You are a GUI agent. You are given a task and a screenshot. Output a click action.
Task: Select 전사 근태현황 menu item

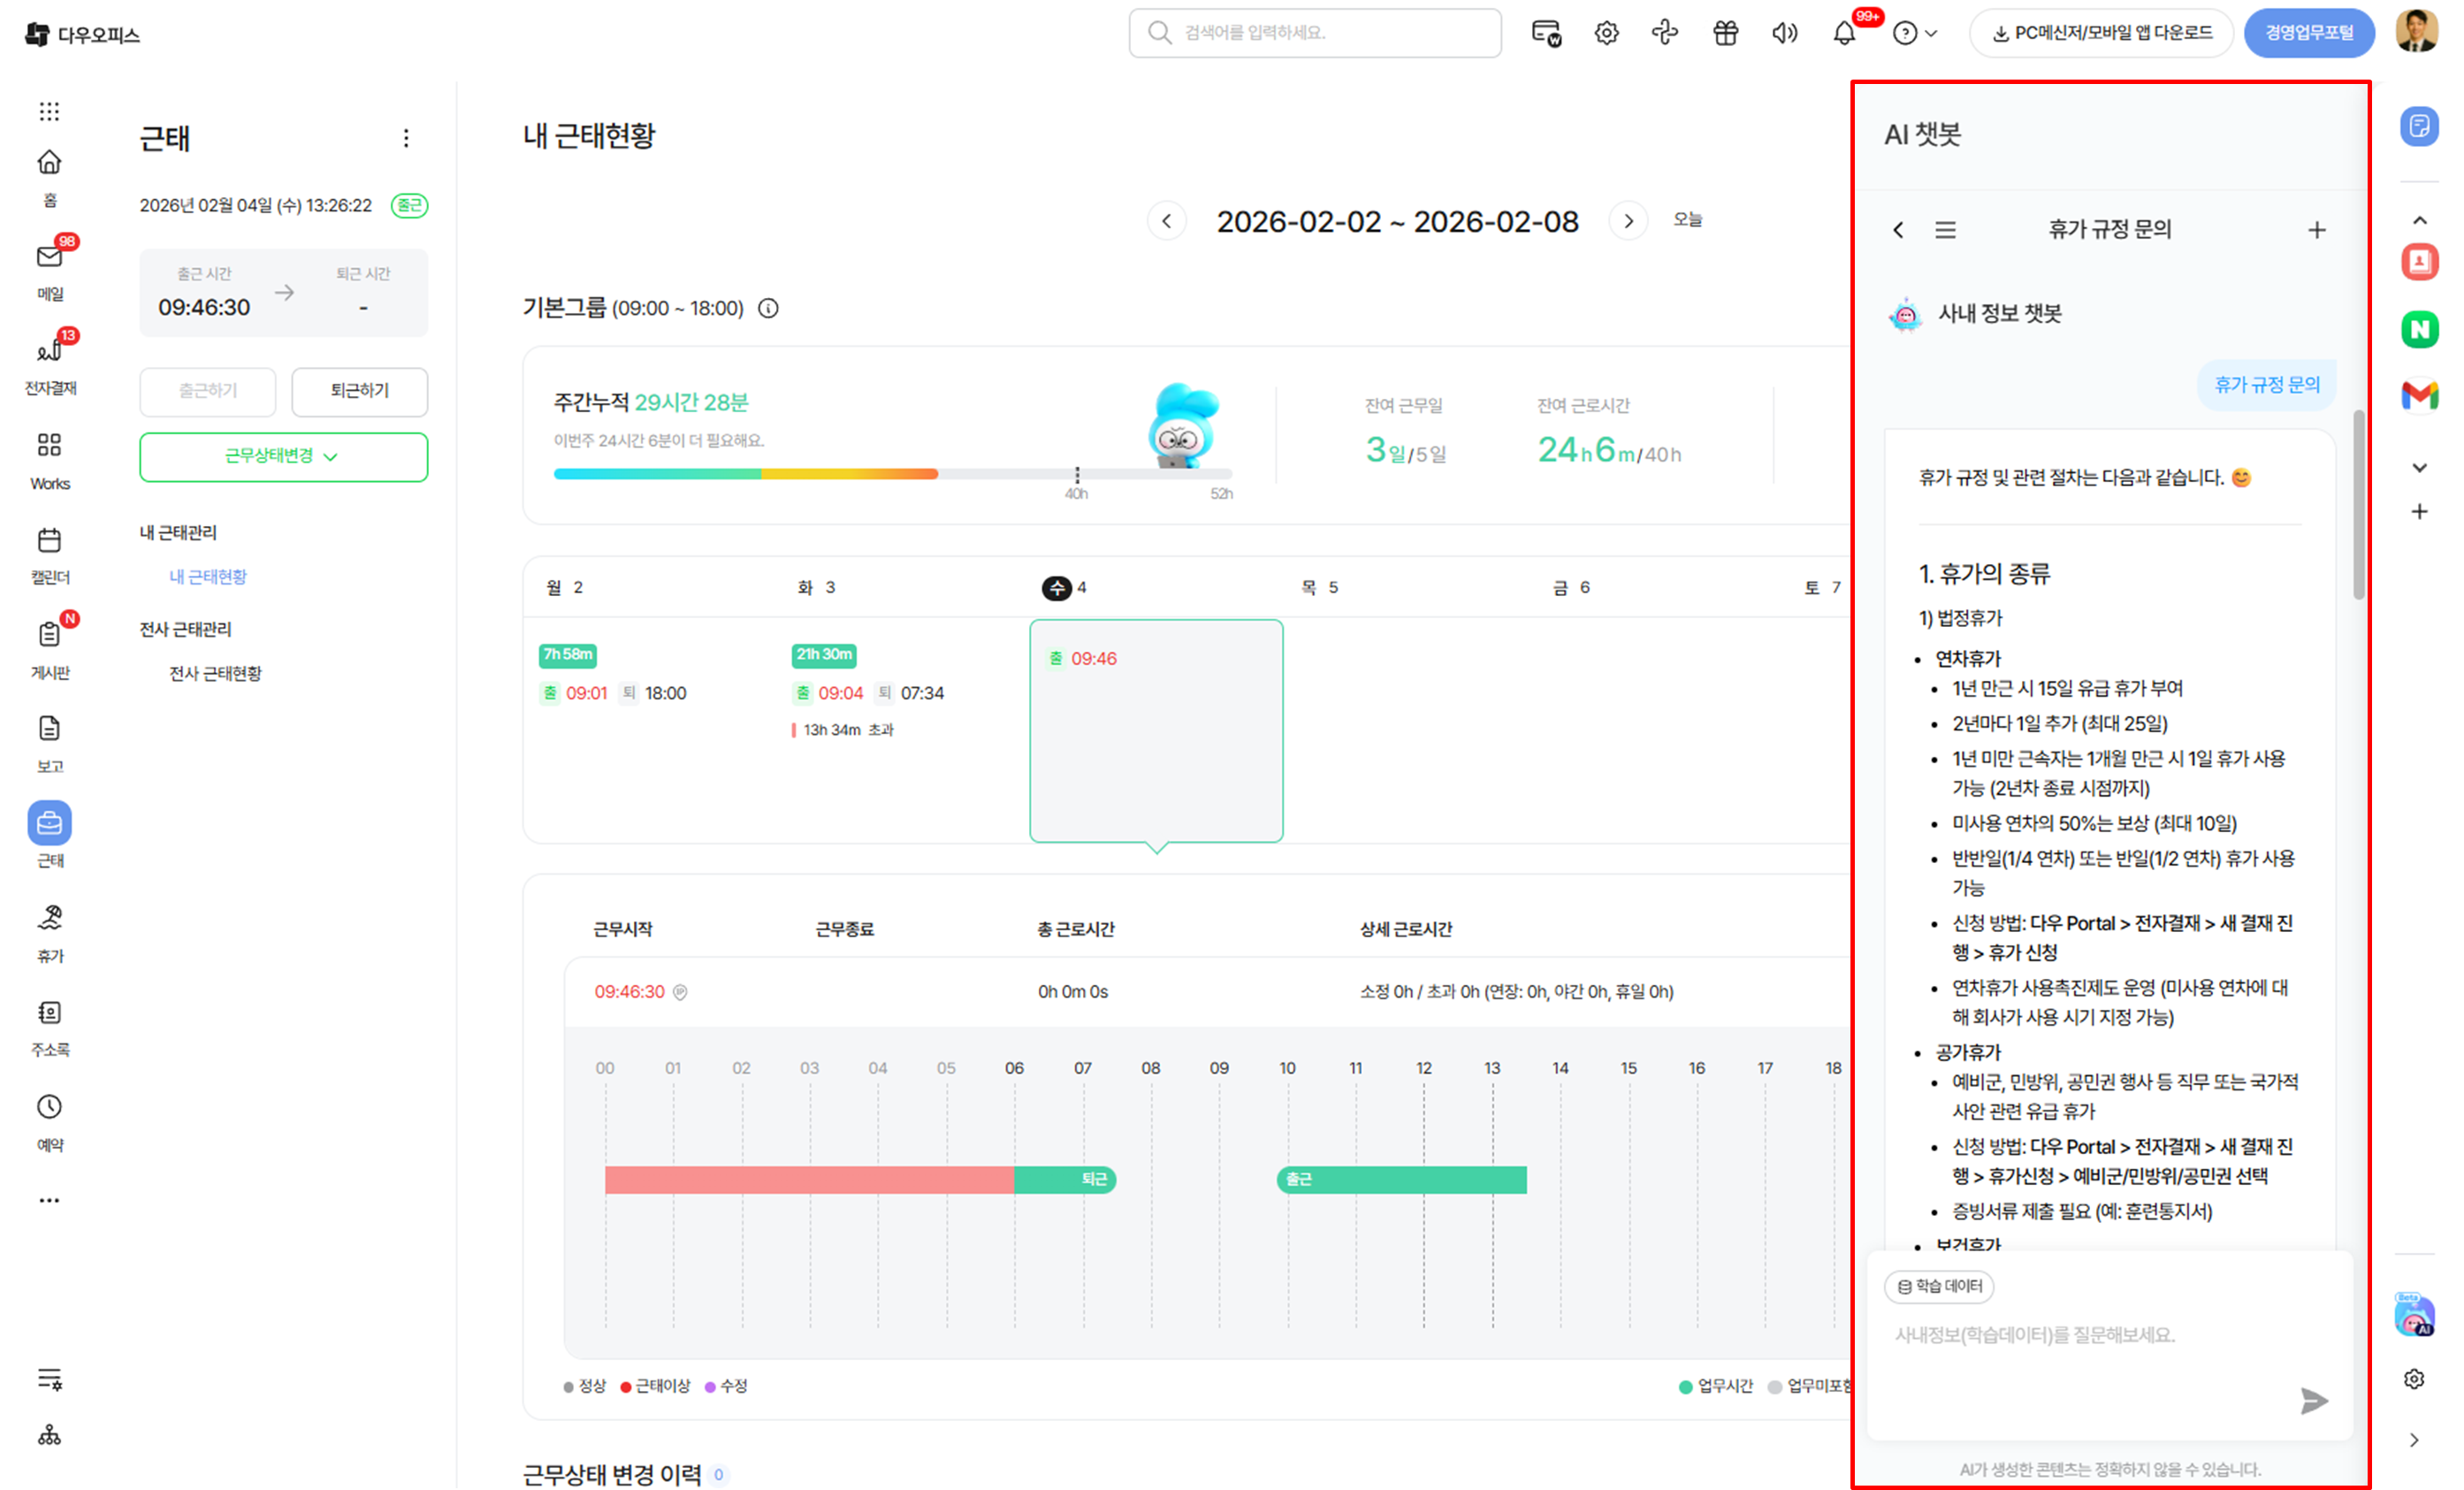point(215,673)
